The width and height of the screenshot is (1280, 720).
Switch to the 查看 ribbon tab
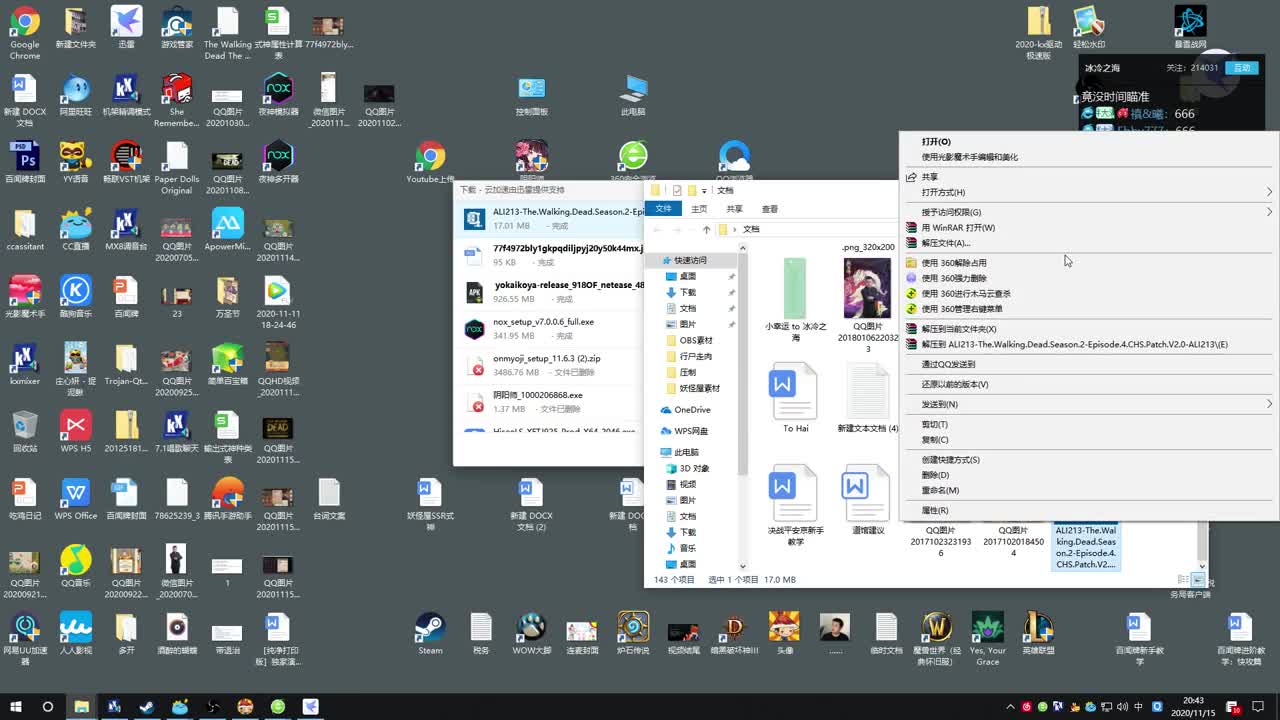point(770,209)
